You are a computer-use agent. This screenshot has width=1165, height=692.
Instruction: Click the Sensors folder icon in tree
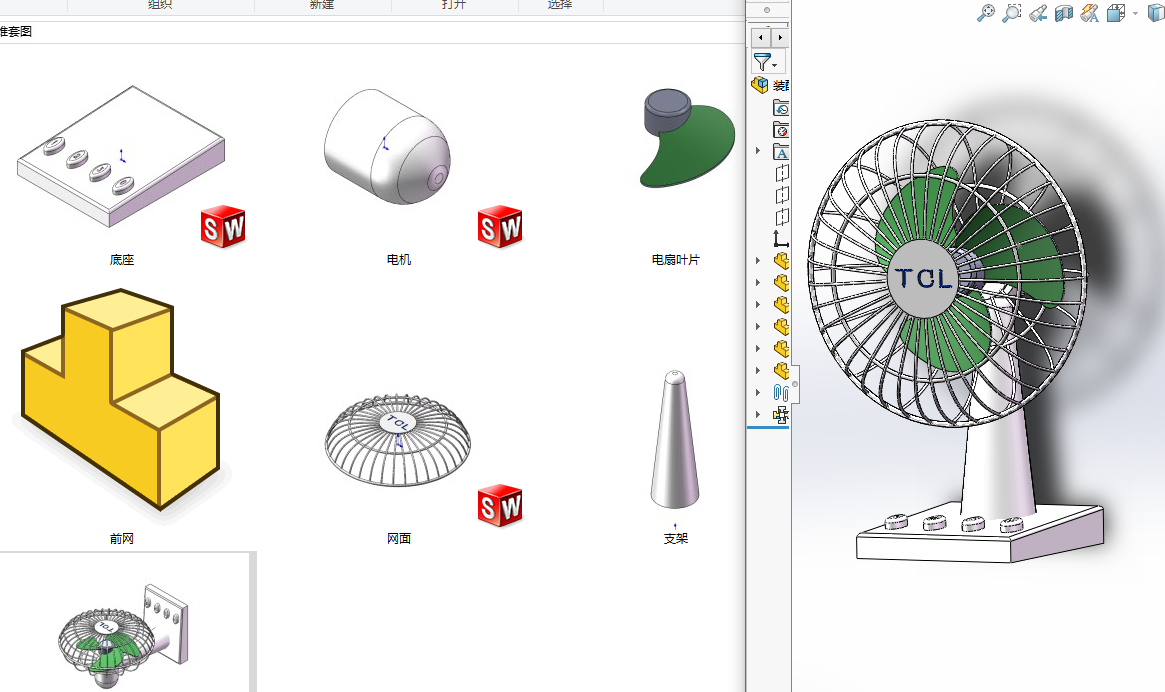point(781,130)
